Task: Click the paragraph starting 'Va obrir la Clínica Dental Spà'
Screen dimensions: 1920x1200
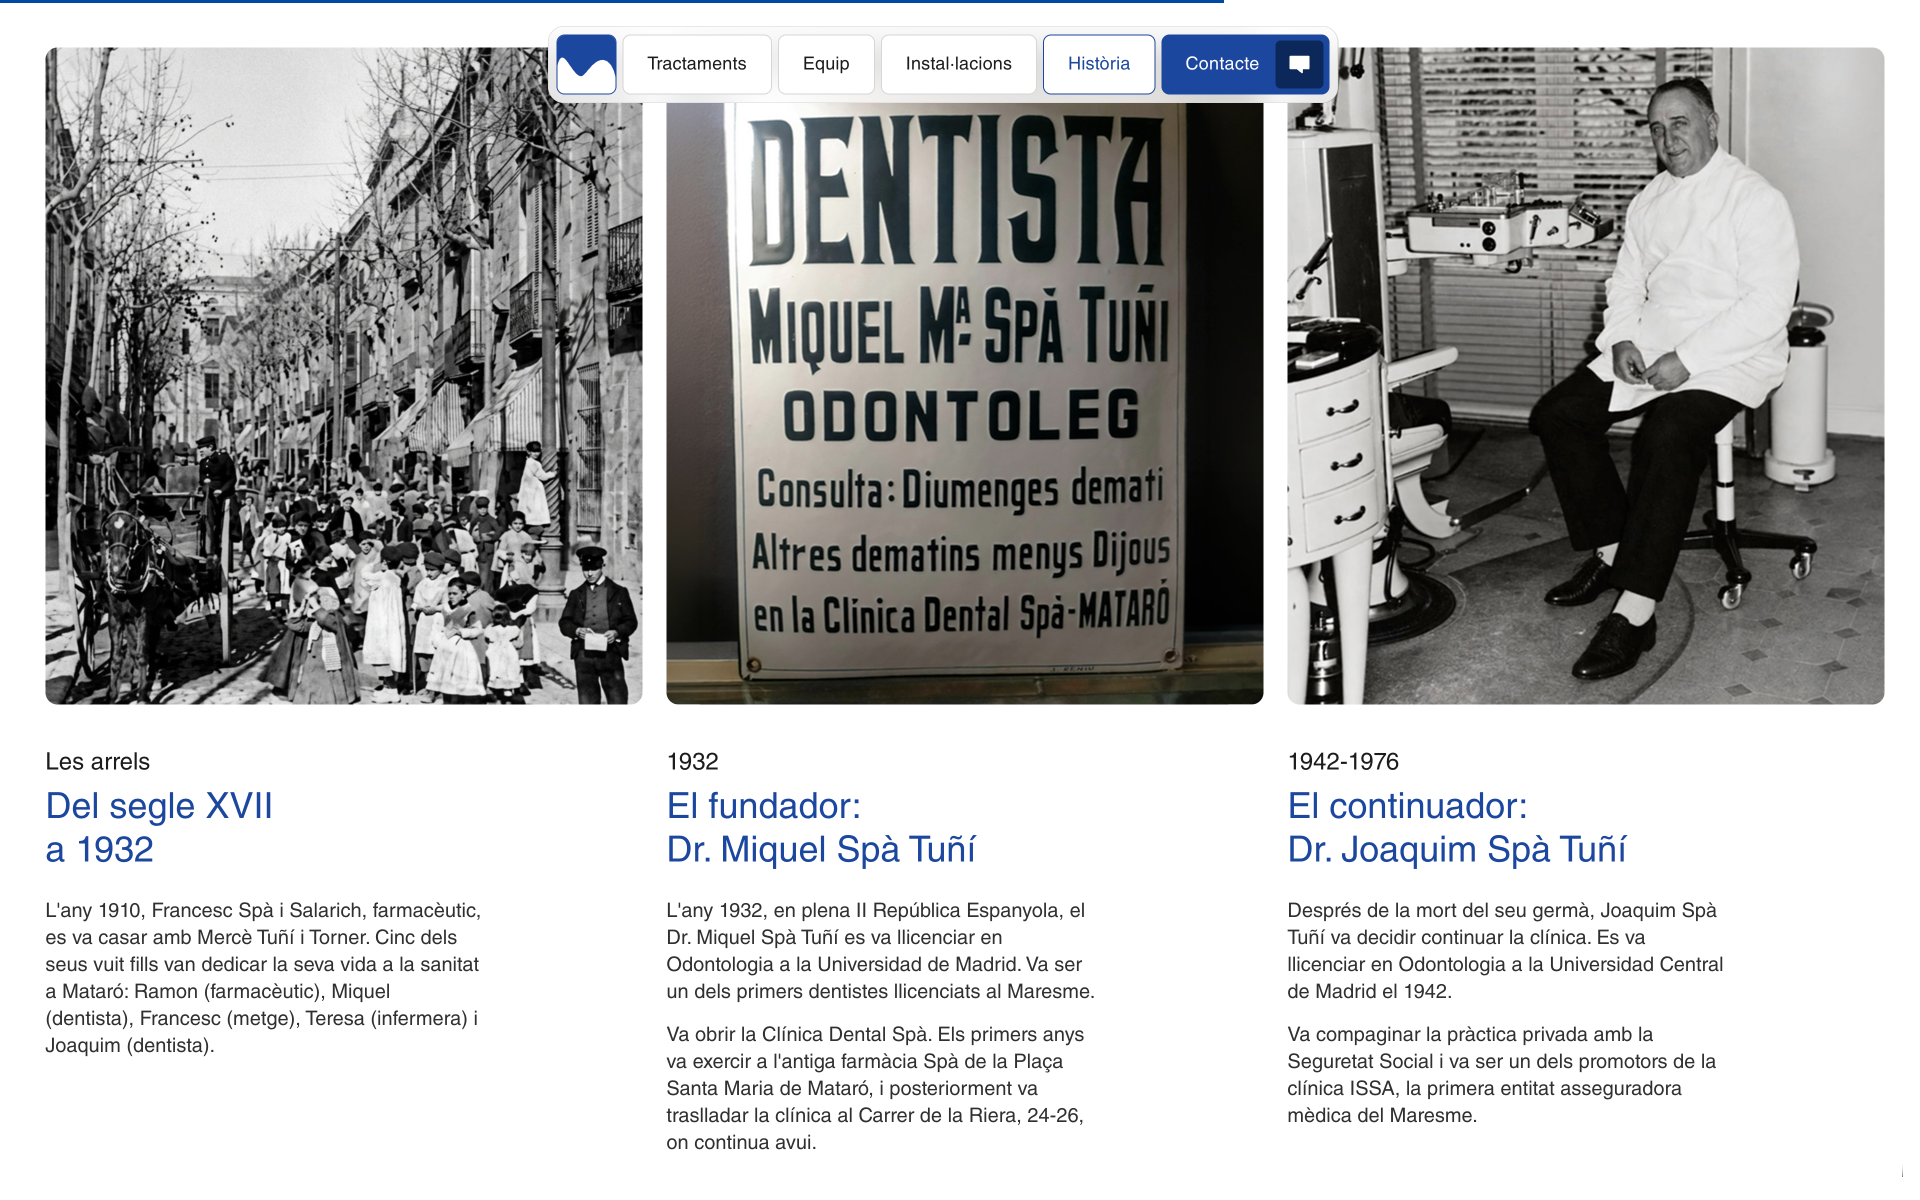Action: point(876,1088)
